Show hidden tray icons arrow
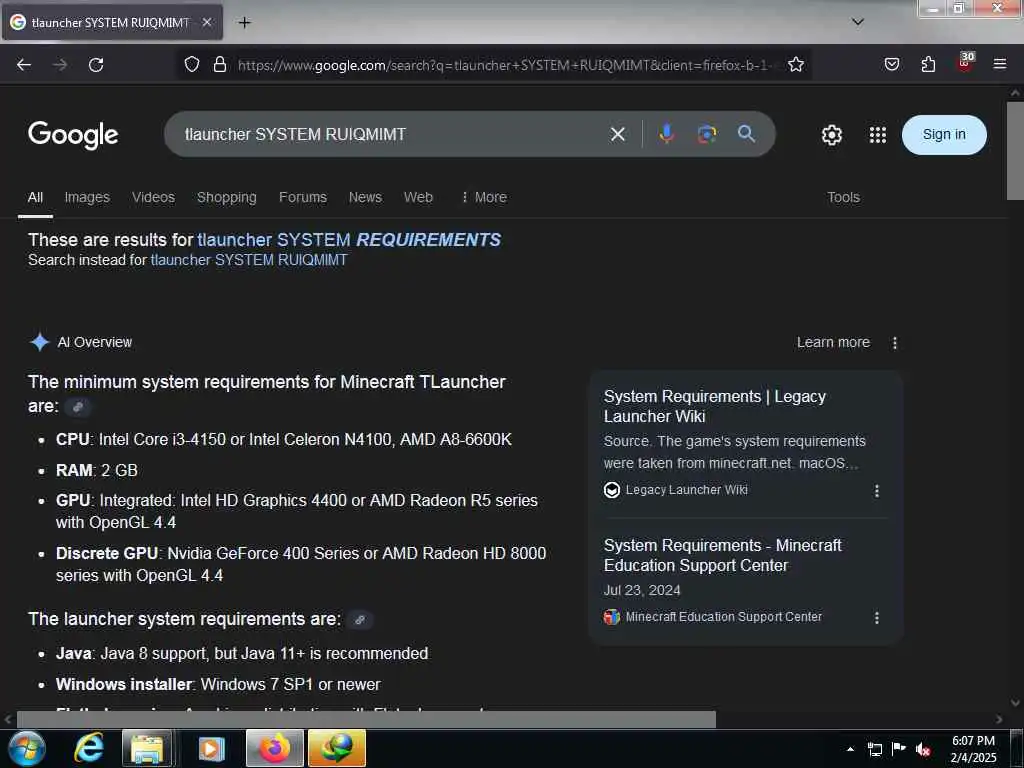 (850, 749)
